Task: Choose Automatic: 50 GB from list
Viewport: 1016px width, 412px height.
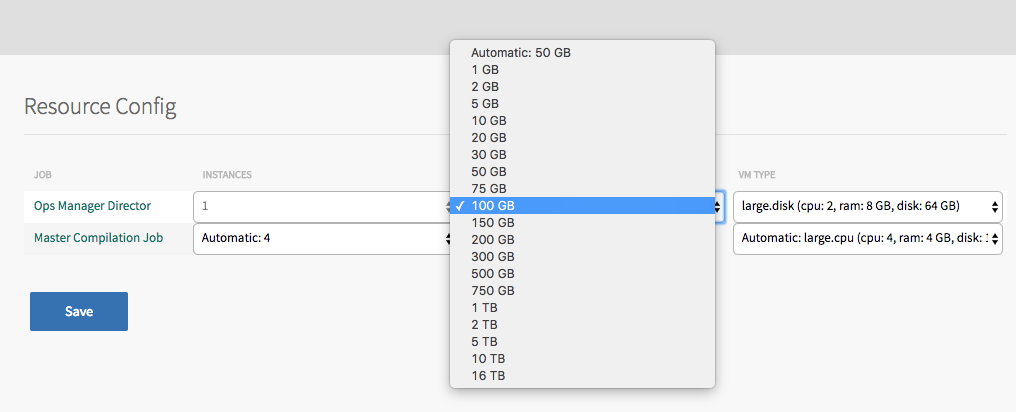Action: (x=520, y=53)
